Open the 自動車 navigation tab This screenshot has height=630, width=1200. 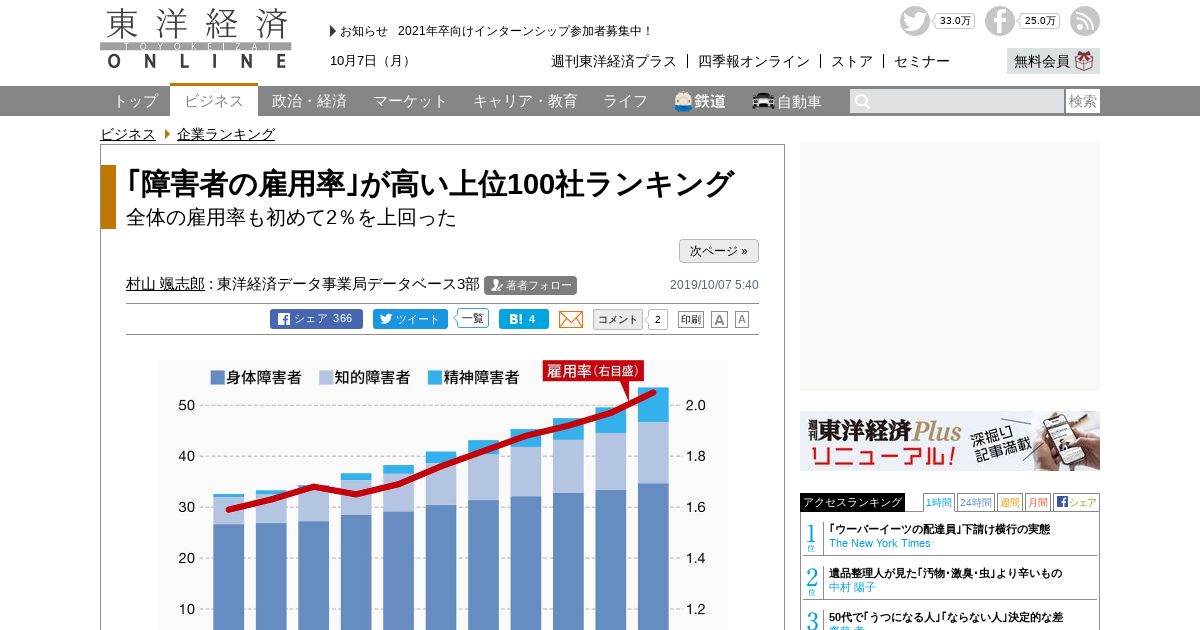[x=787, y=101]
